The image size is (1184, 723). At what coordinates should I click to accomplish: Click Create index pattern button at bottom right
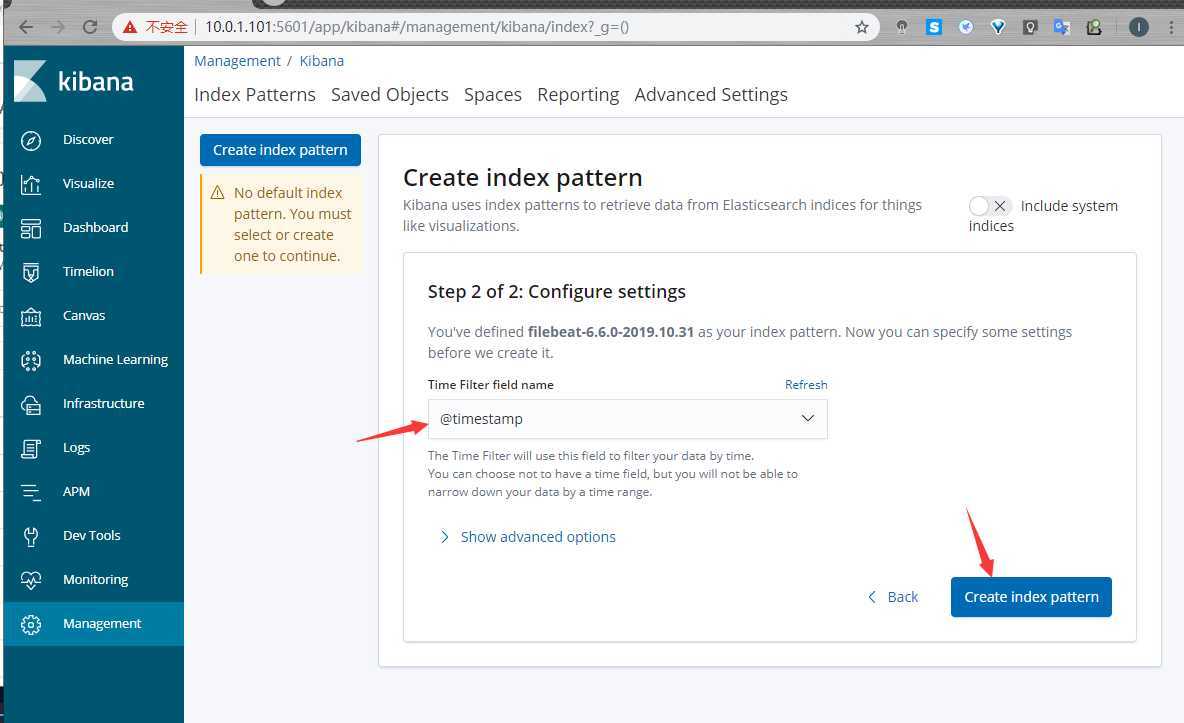pyautogui.click(x=1031, y=597)
